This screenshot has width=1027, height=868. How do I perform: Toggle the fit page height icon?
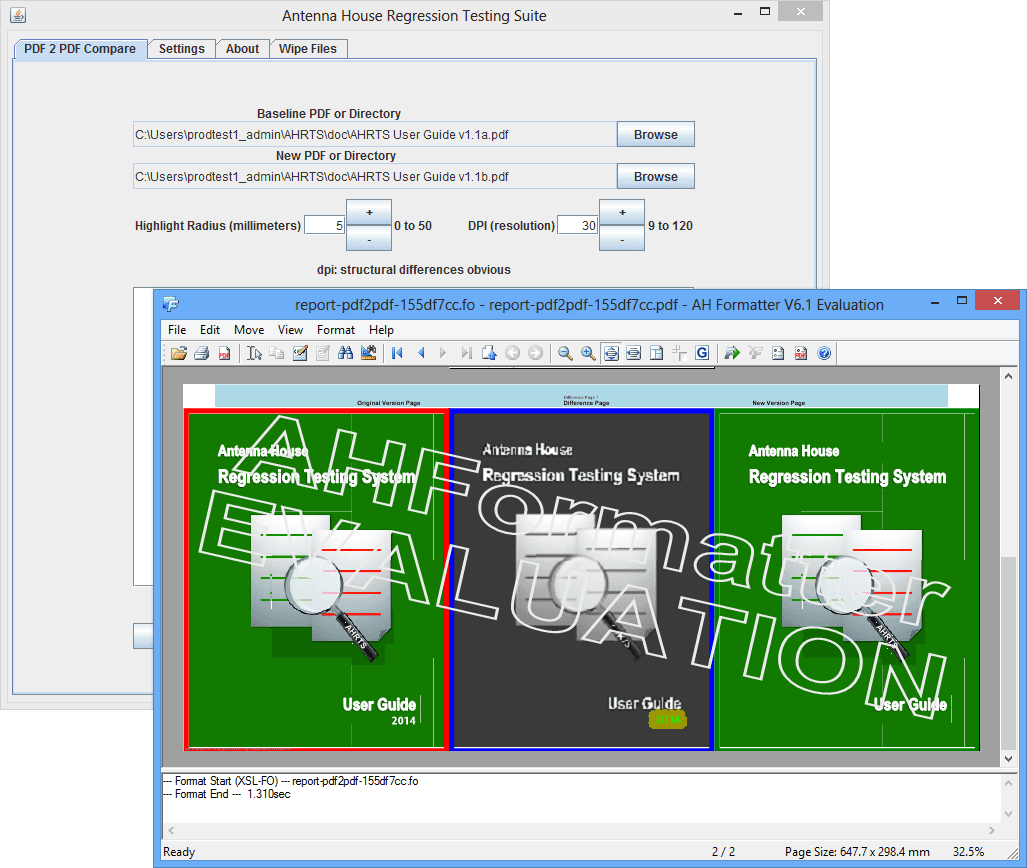(x=611, y=353)
